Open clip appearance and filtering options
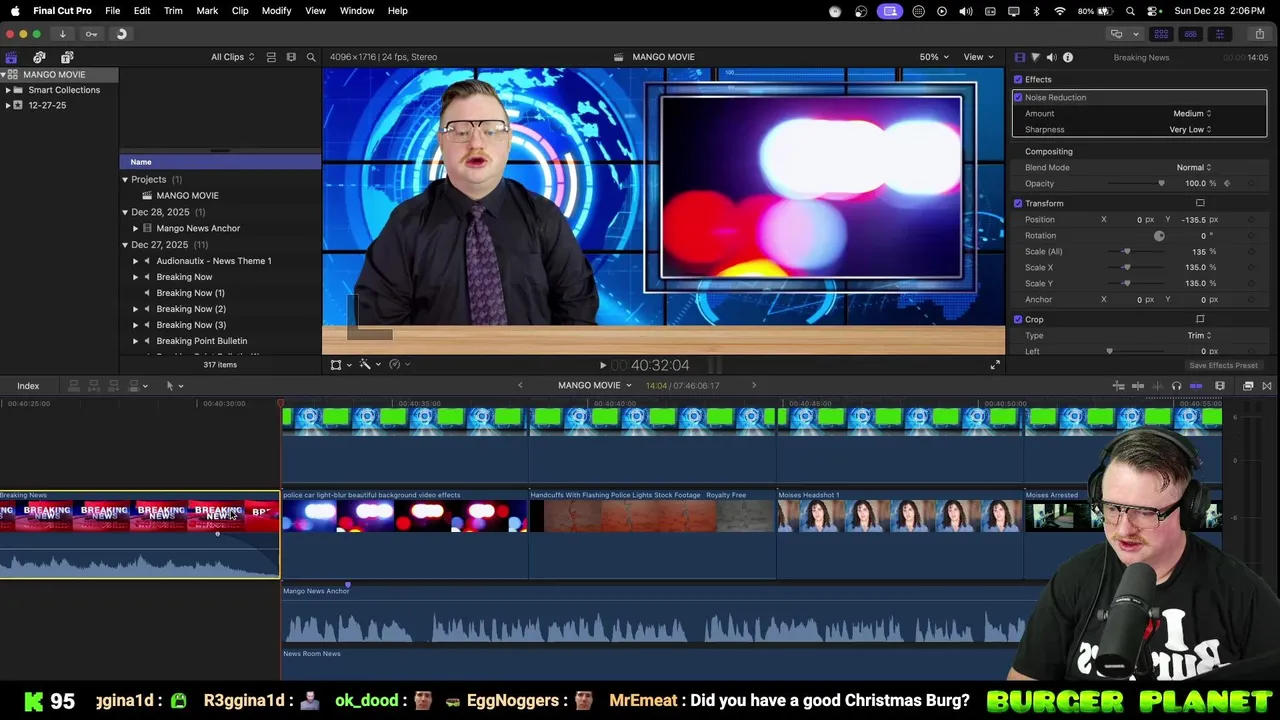 tap(291, 57)
